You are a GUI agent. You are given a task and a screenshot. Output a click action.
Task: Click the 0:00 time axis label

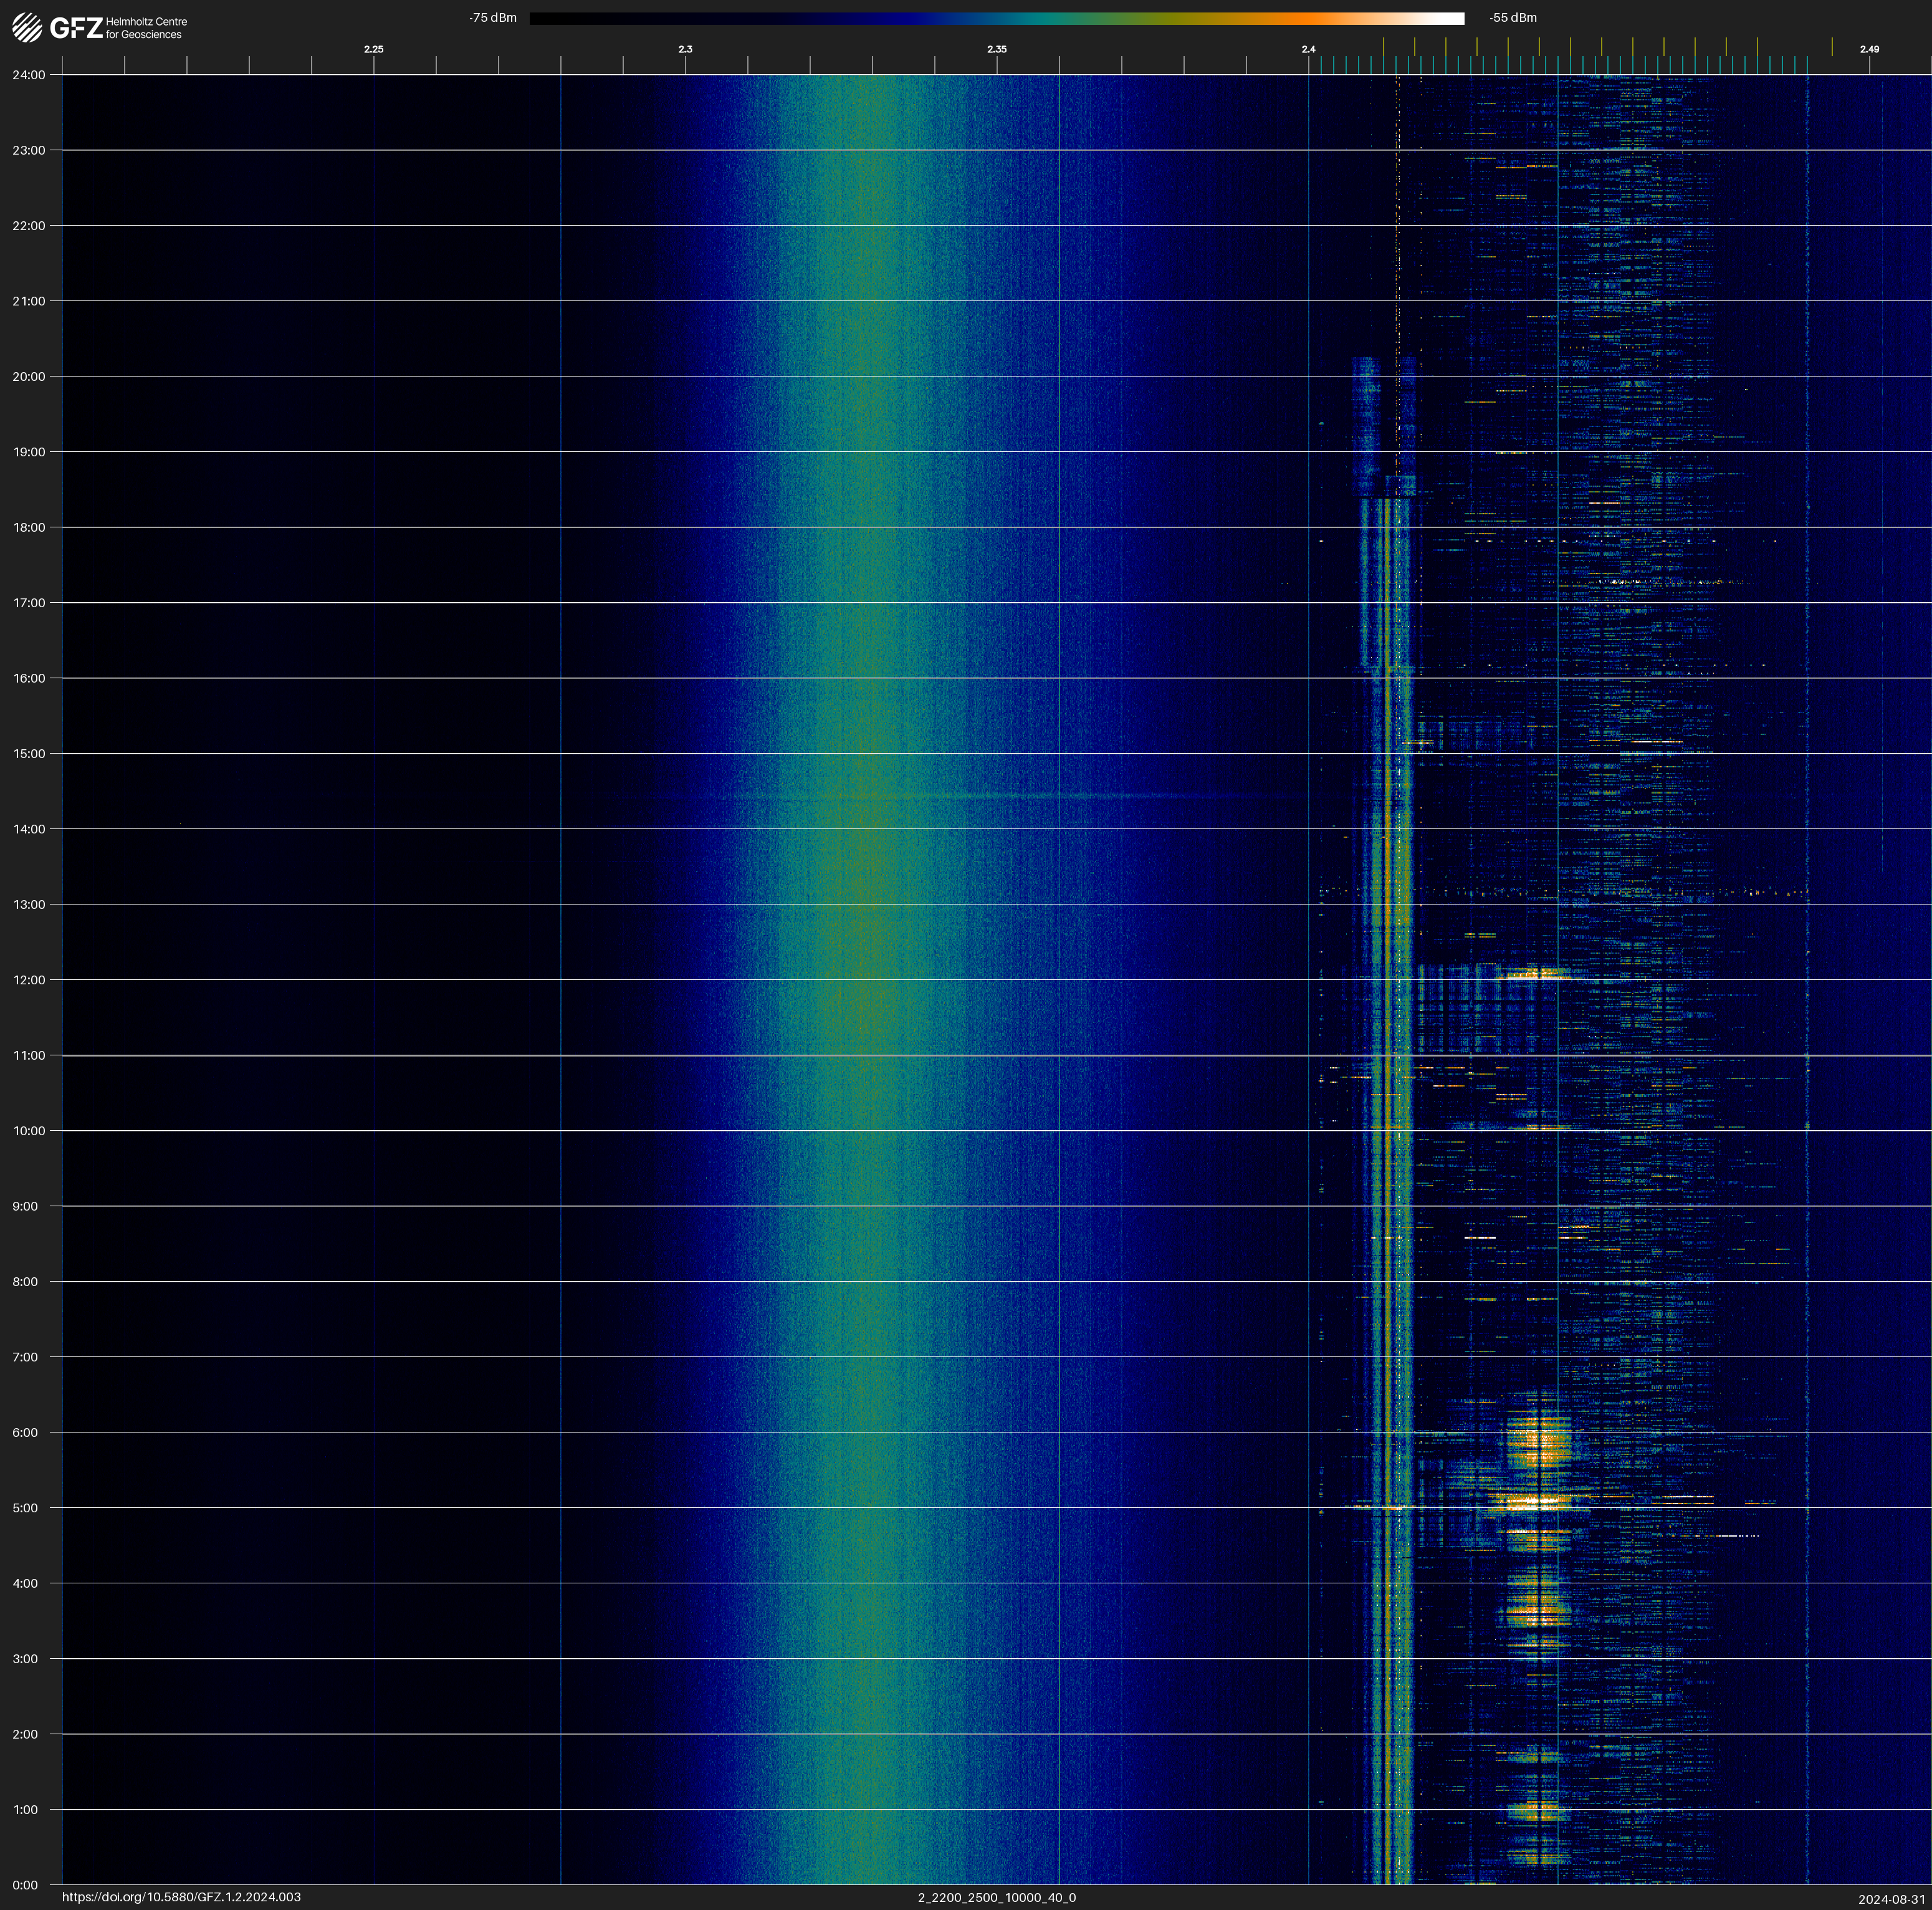coord(26,1885)
